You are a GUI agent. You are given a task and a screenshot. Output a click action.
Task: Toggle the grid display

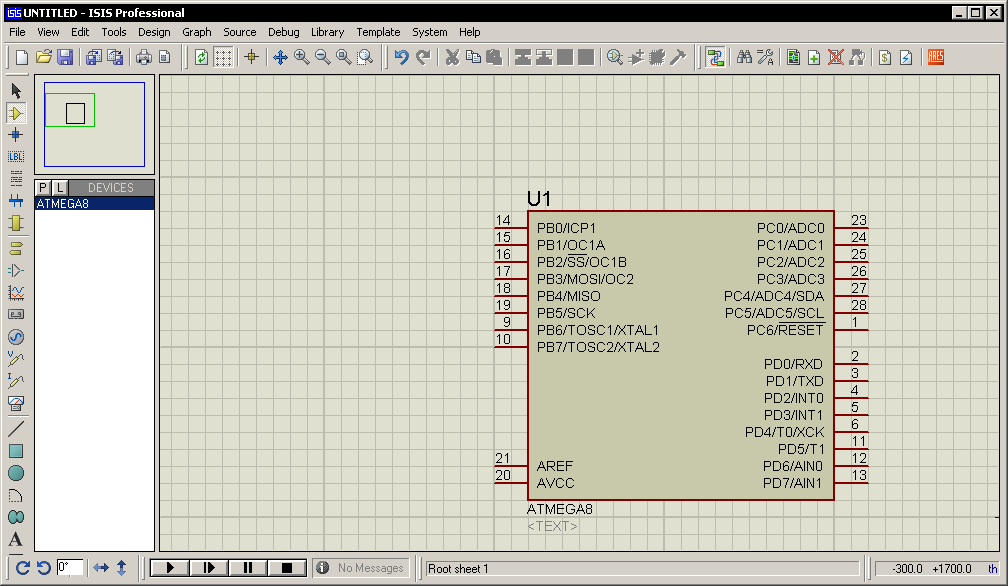(x=223, y=57)
